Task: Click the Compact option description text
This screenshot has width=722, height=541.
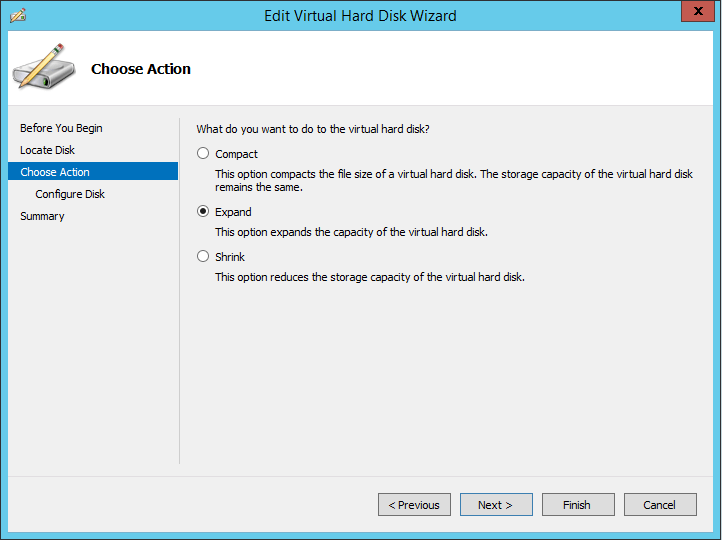Action: (454, 180)
